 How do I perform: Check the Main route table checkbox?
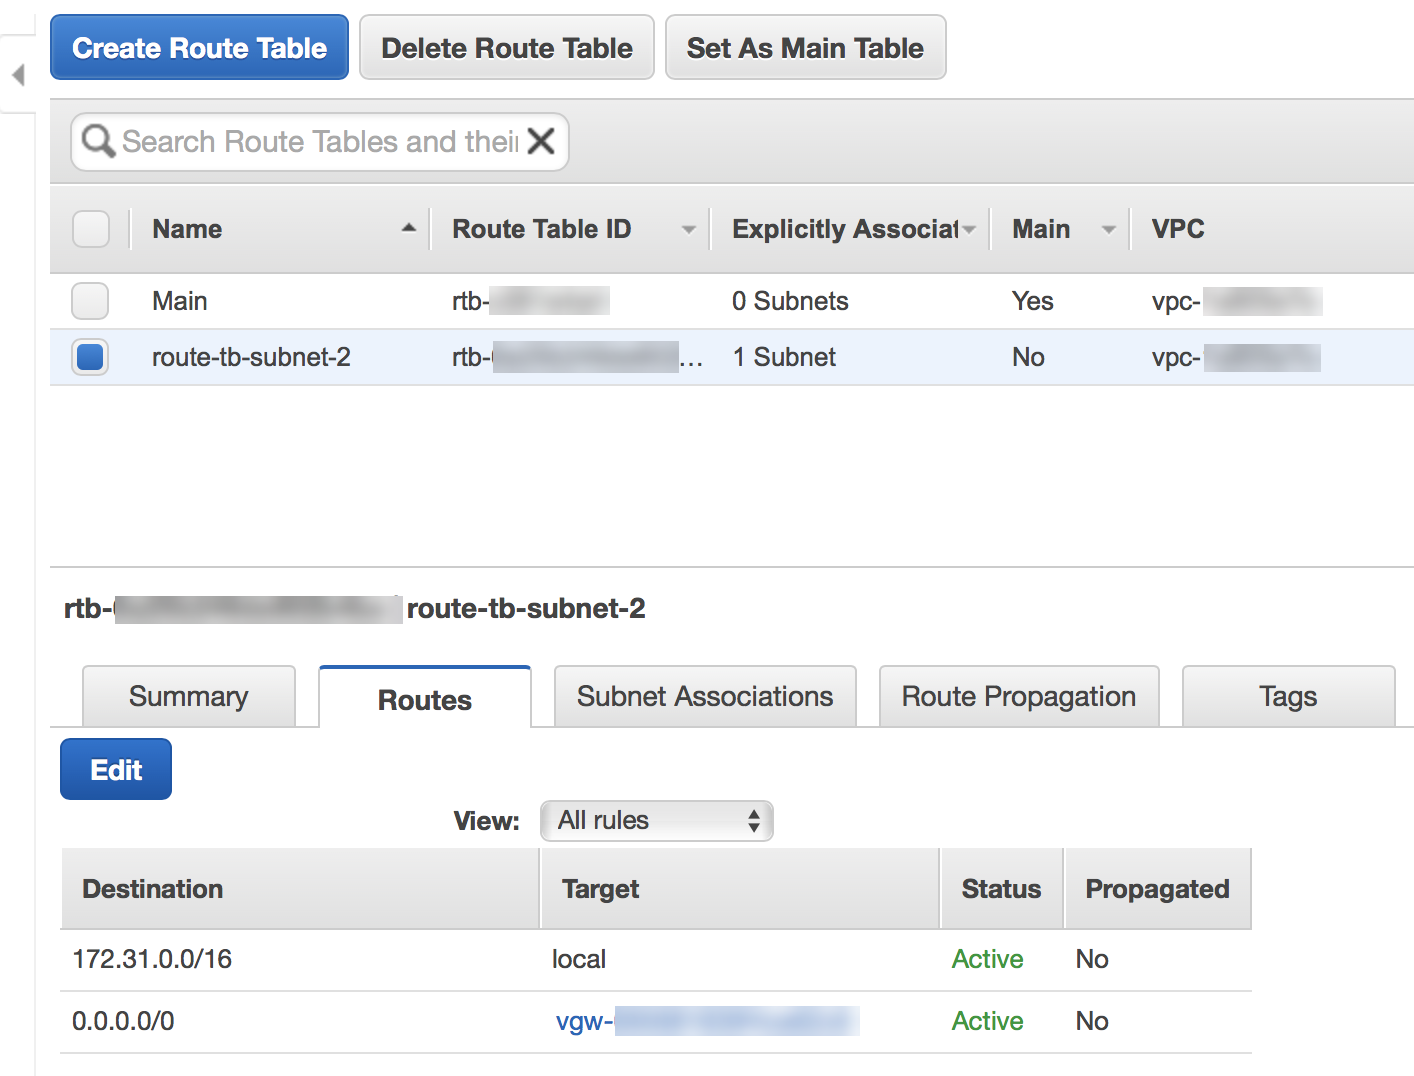[x=91, y=301]
